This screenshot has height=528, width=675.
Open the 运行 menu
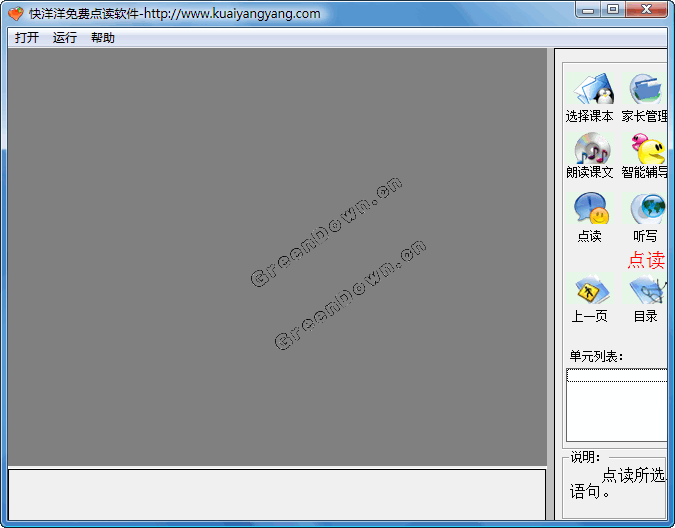coord(65,37)
